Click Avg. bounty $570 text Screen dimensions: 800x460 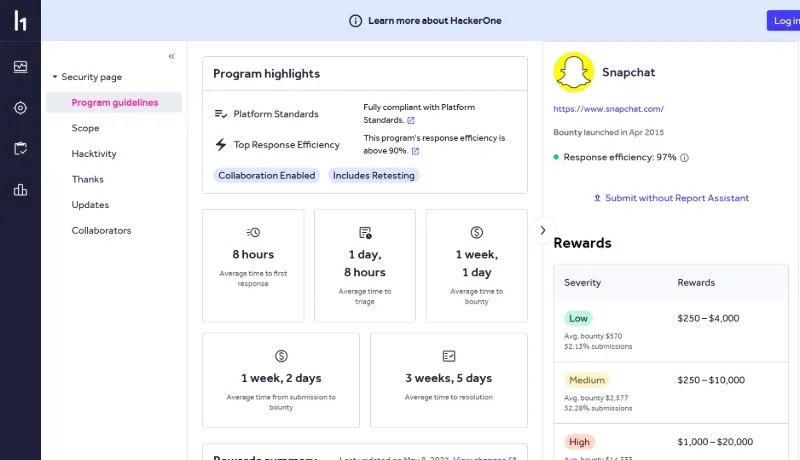tap(593, 336)
